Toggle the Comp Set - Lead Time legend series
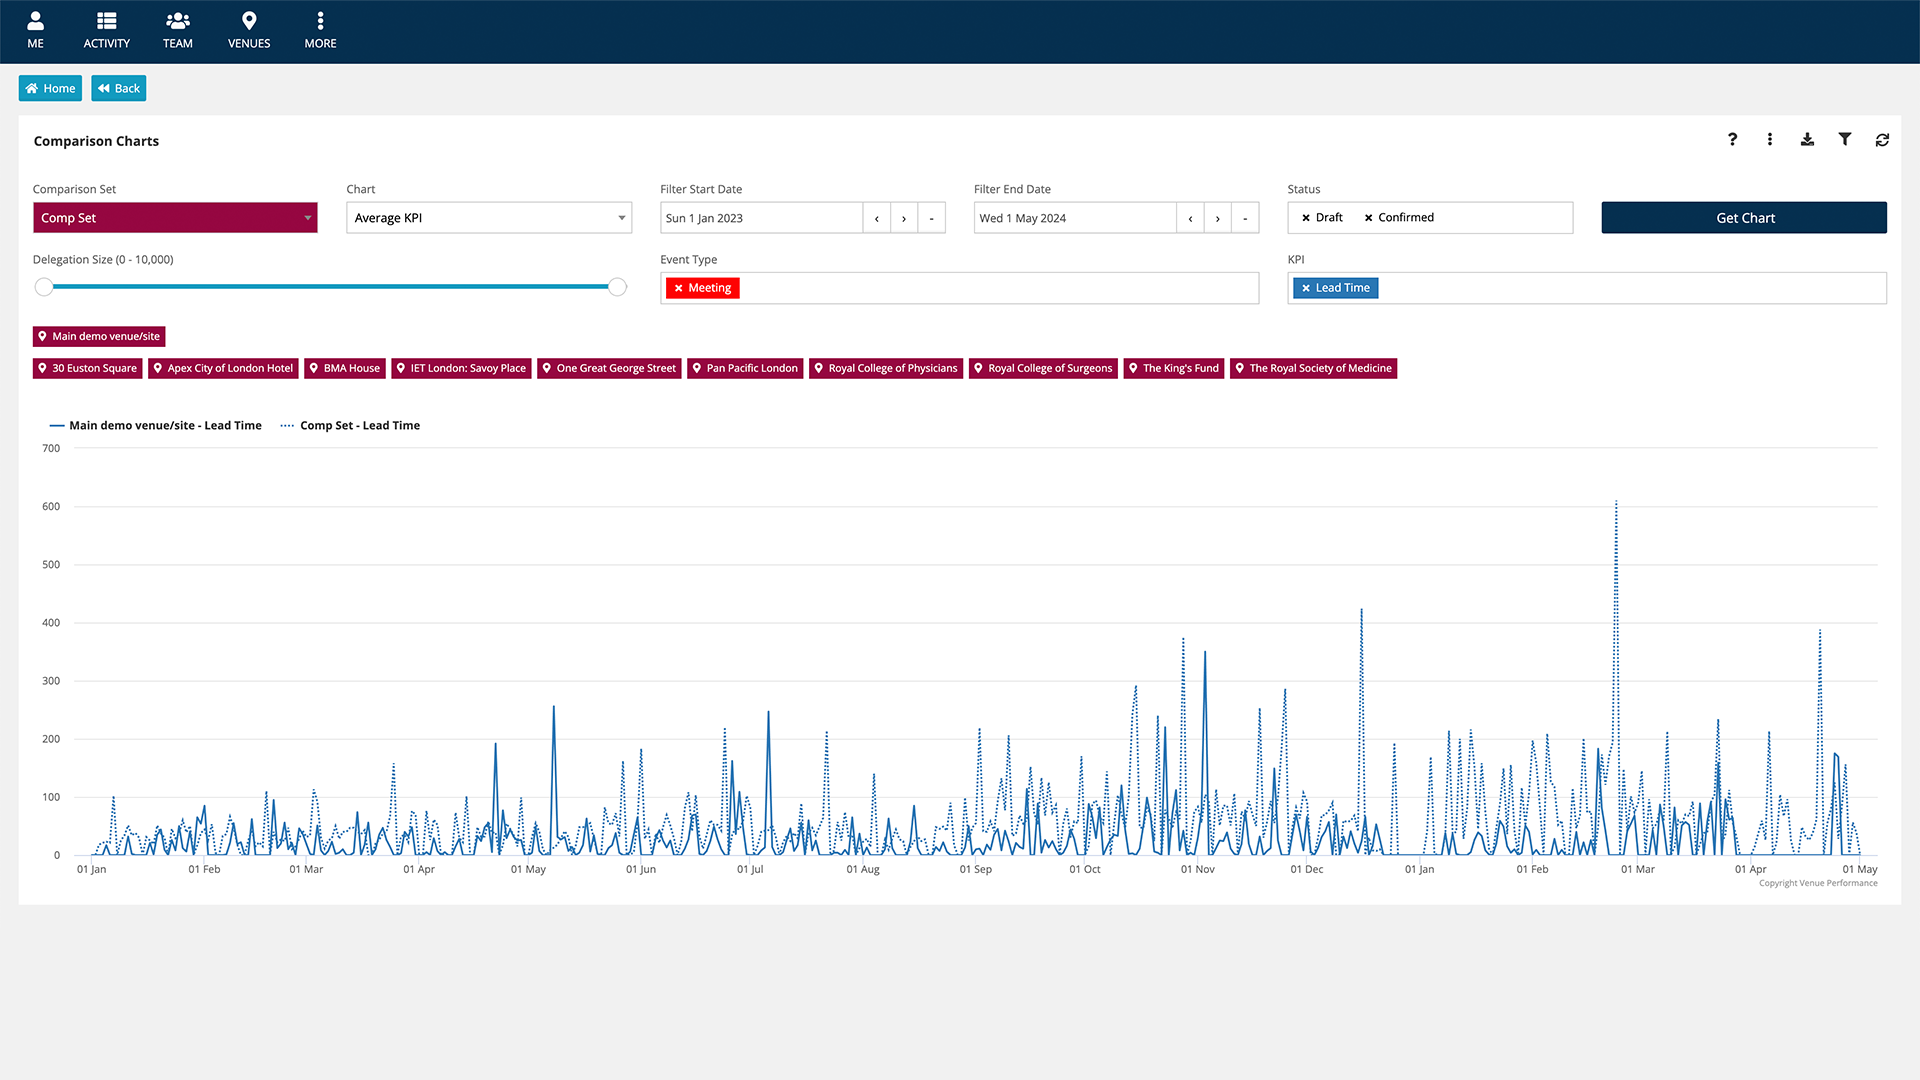The image size is (1920, 1080). click(350, 426)
